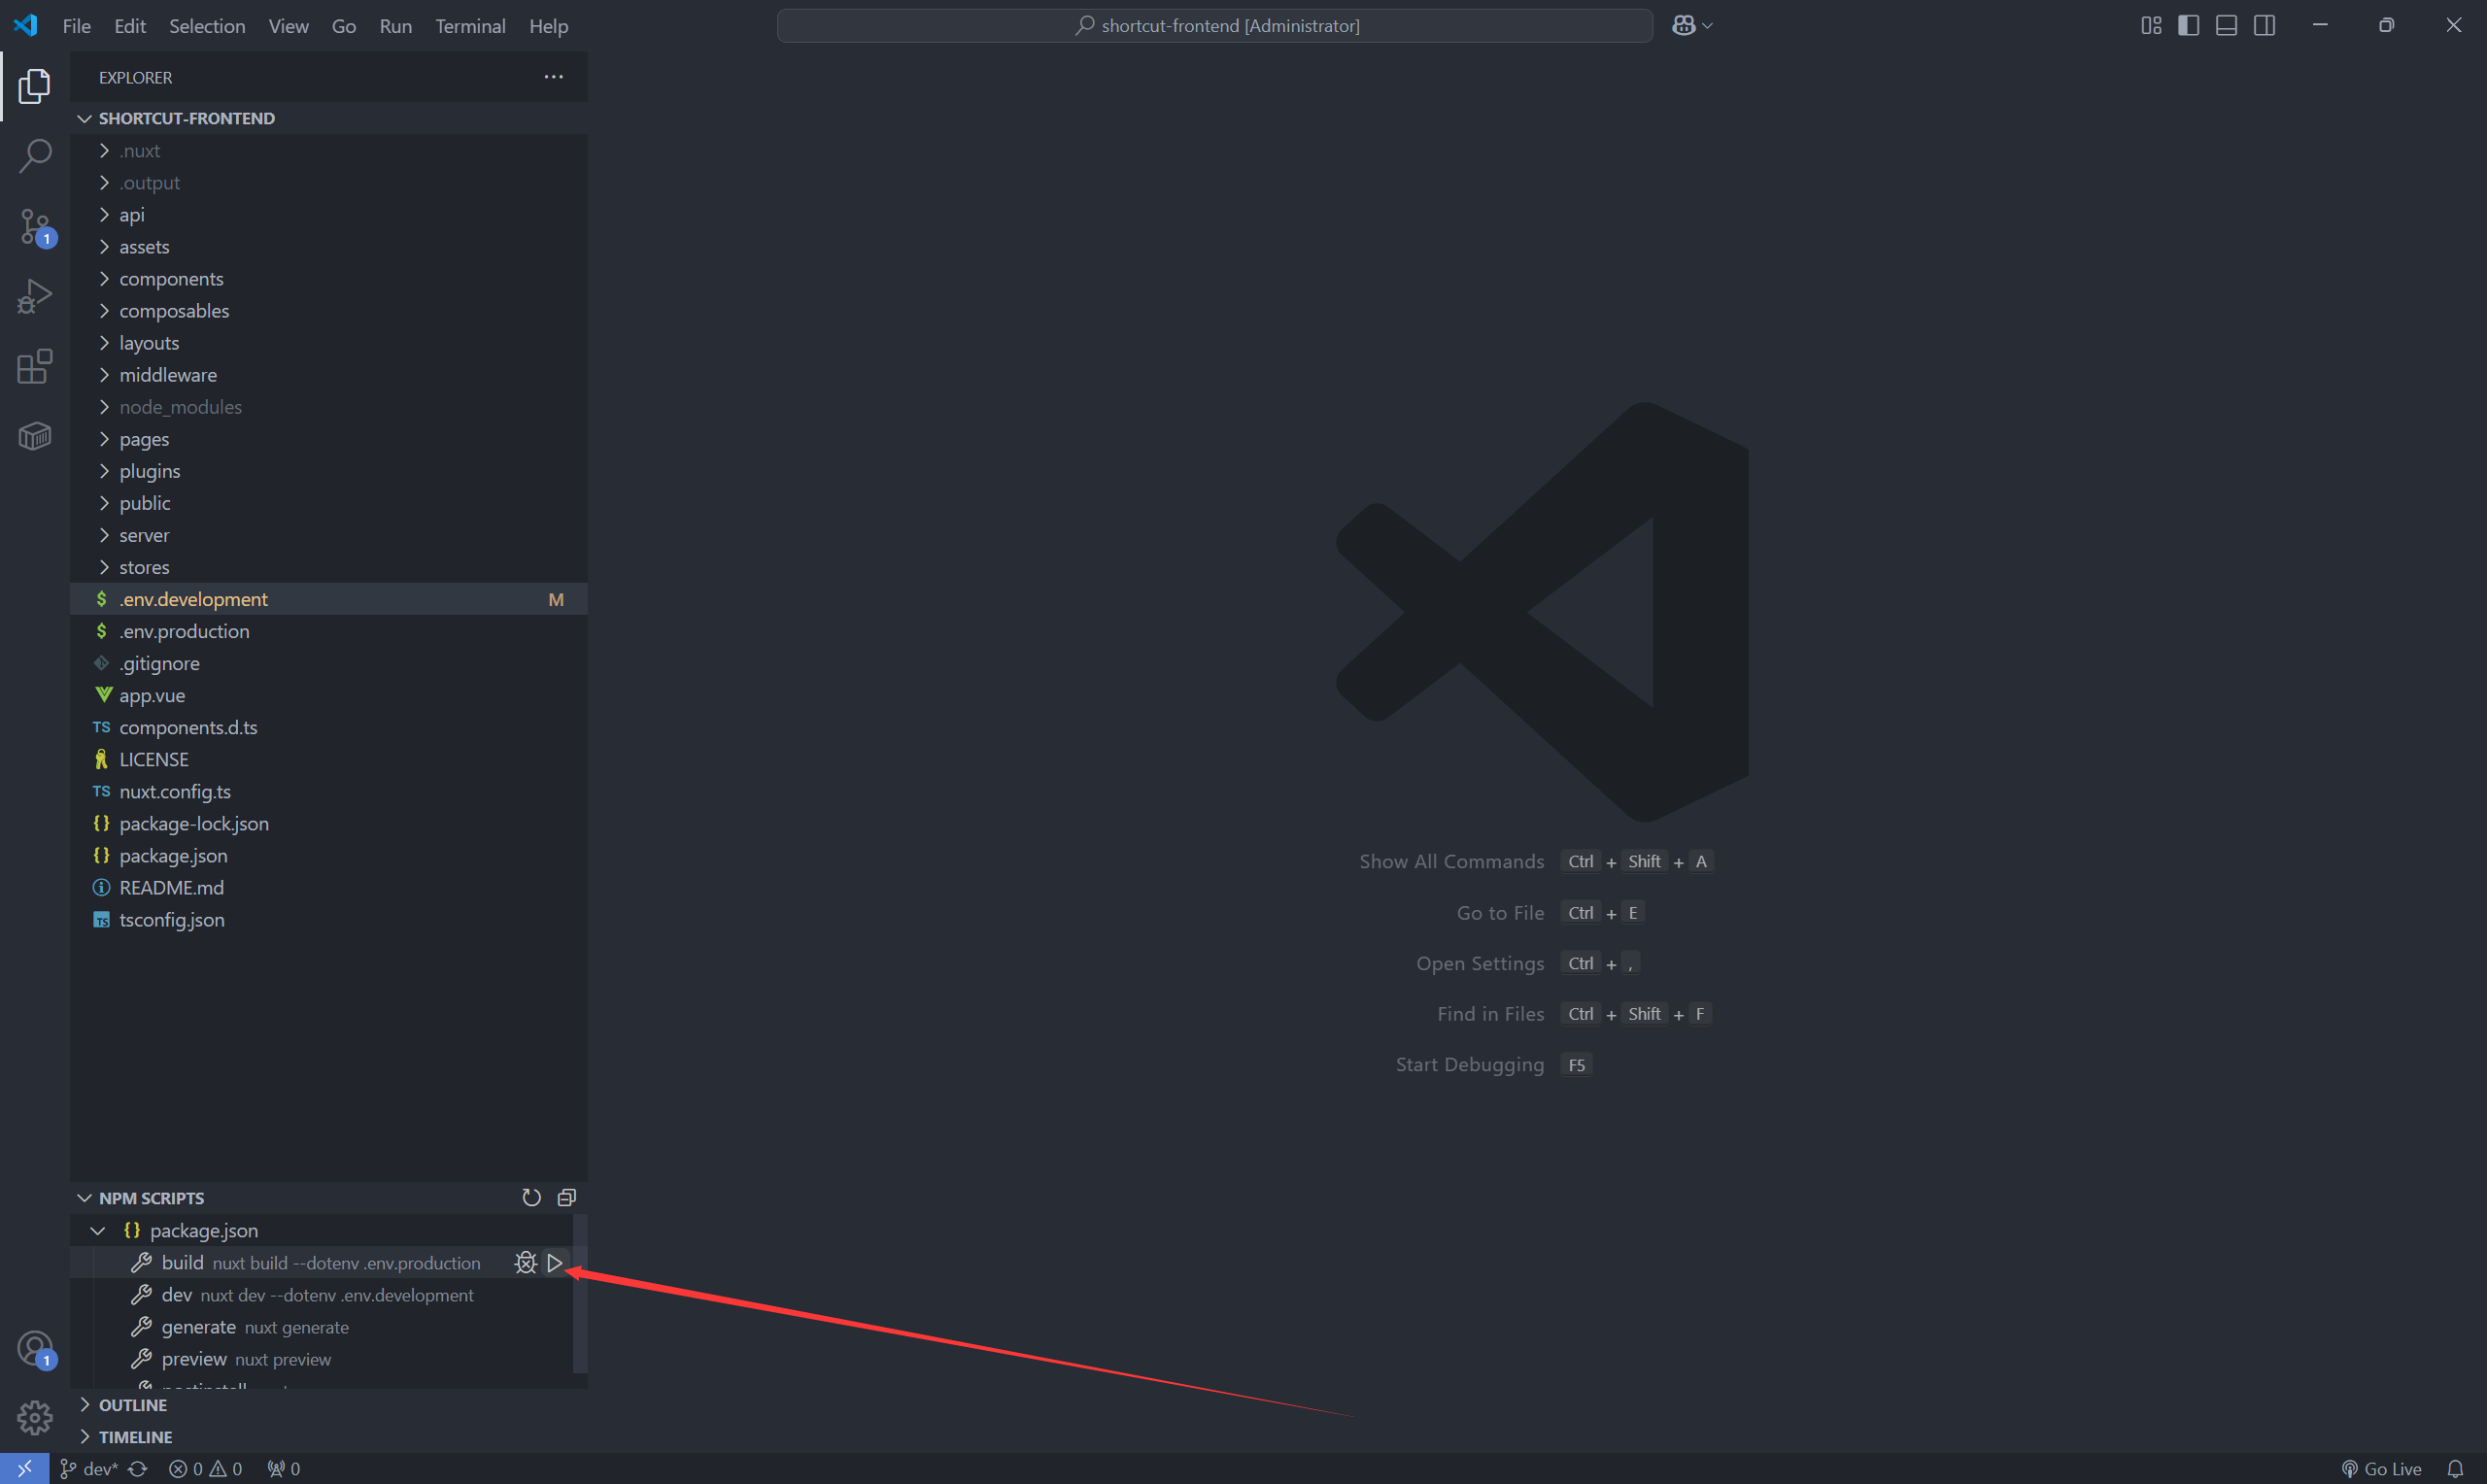Open the Search view in activity bar
Screen dimensions: 2487x1484
point(35,156)
